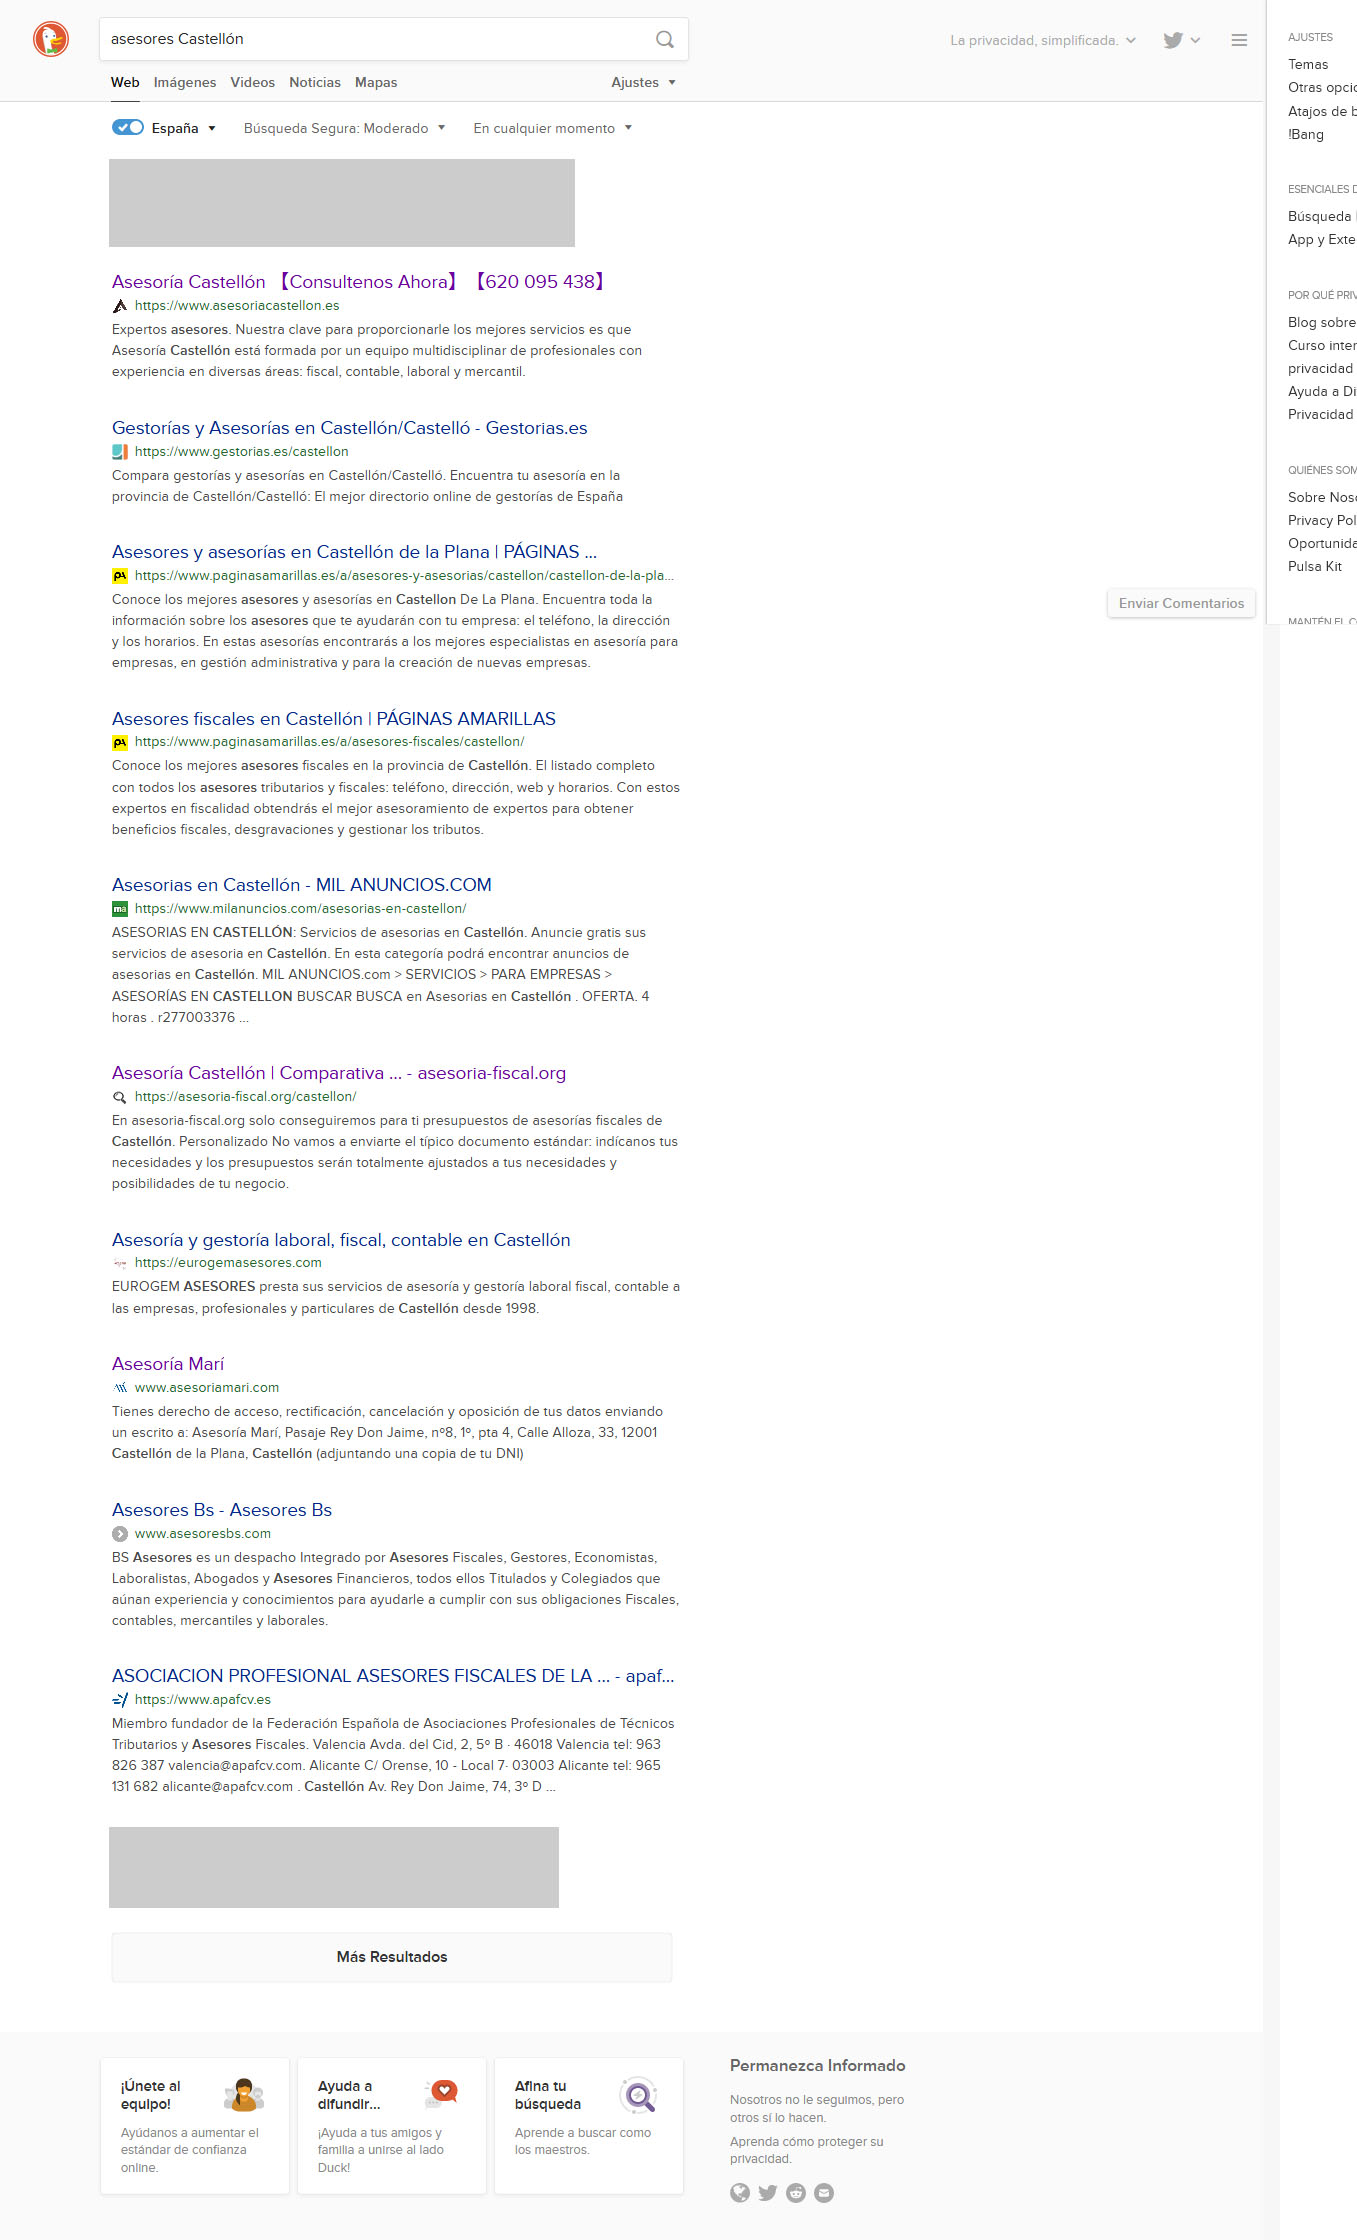The image size is (1357, 2240).
Task: Click the DuckDuckGo logo
Action: click(51, 39)
